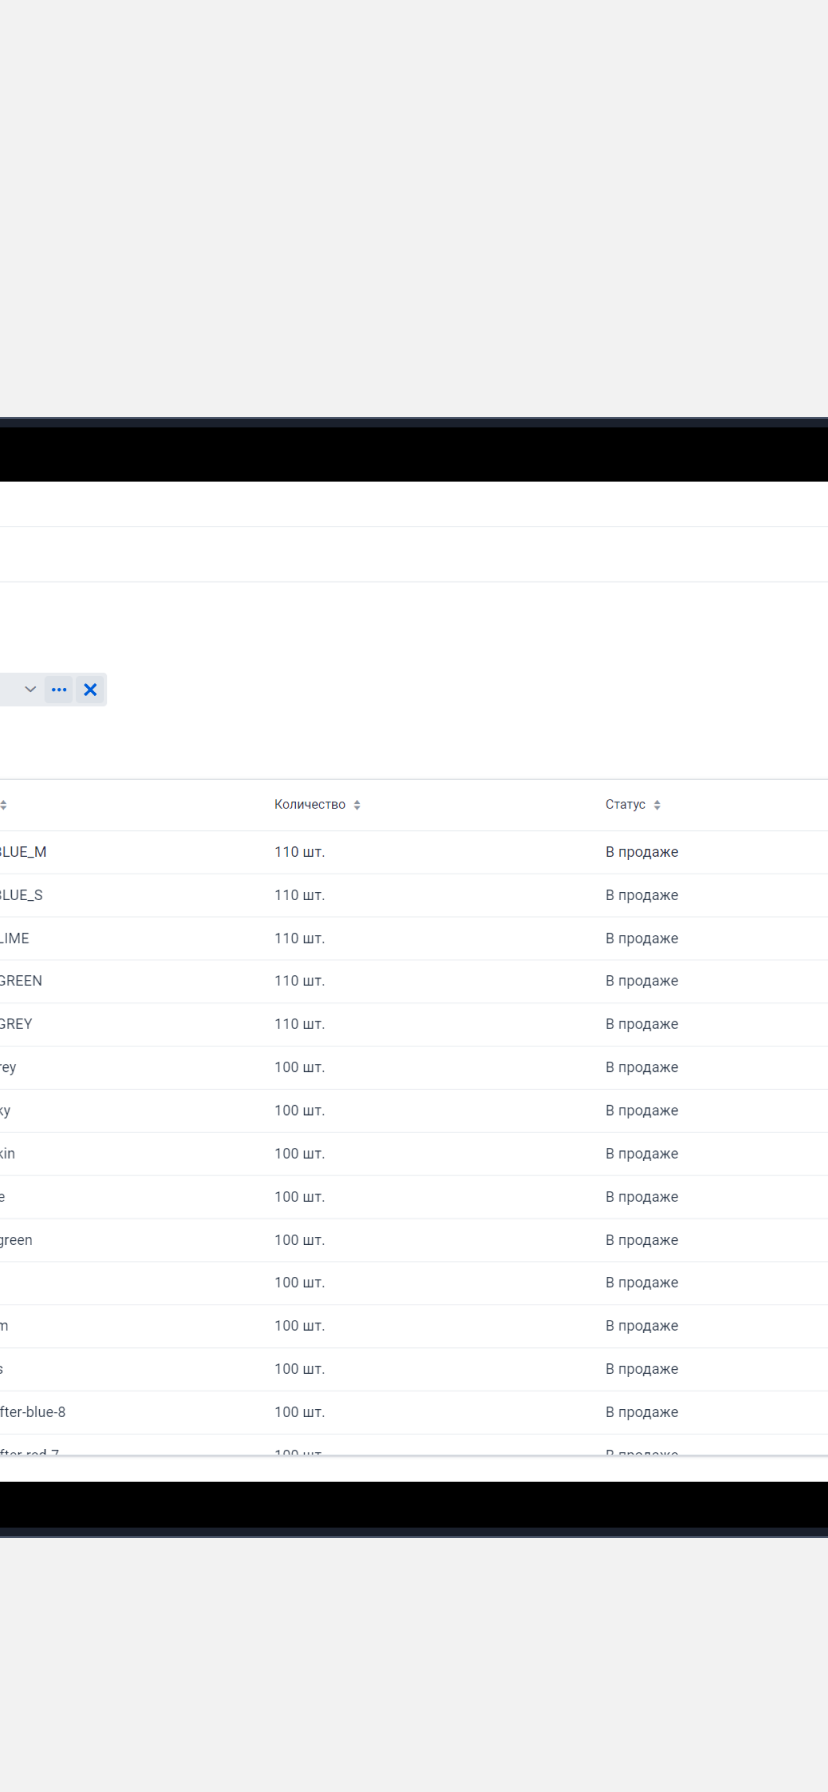This screenshot has width=828, height=1792.
Task: Click the status cell in the kin row
Action: [641, 1154]
